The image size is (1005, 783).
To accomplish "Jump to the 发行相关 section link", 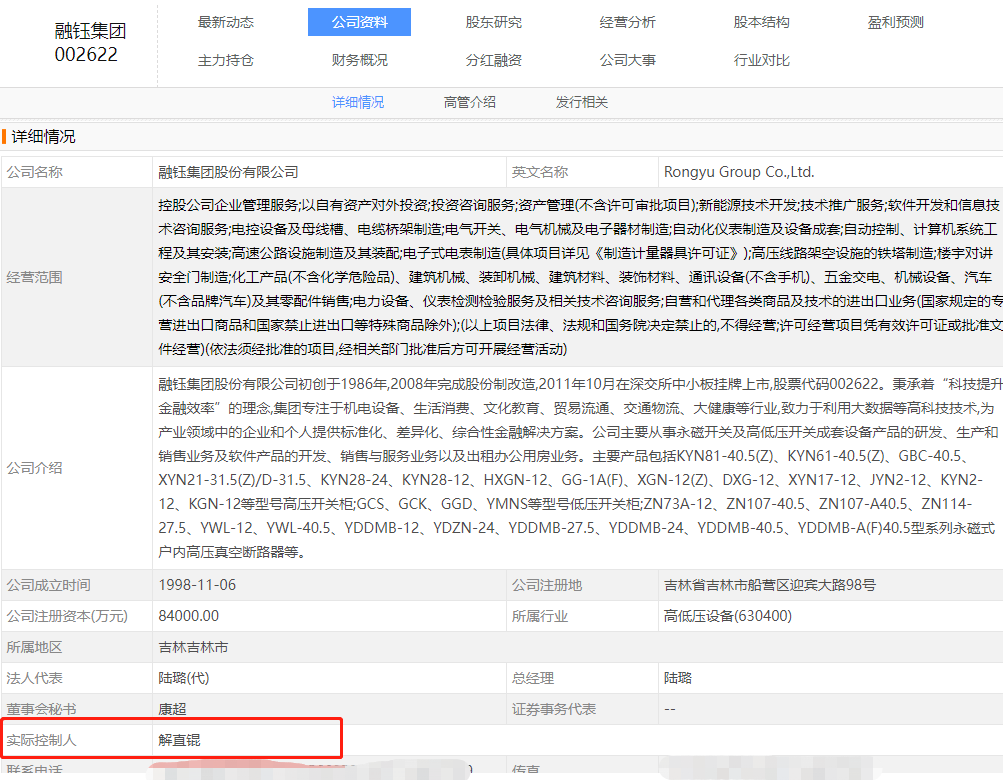I will click(x=582, y=103).
